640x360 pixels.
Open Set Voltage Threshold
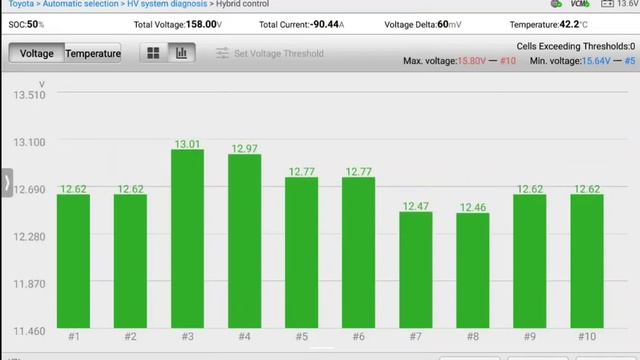[x=270, y=53]
